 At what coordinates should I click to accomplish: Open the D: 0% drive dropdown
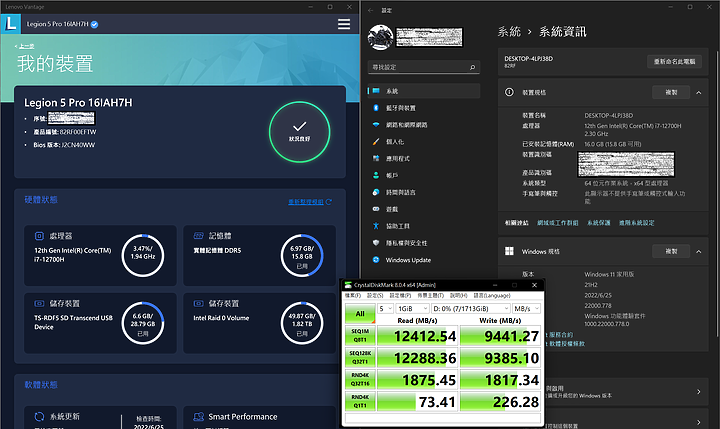(471, 309)
